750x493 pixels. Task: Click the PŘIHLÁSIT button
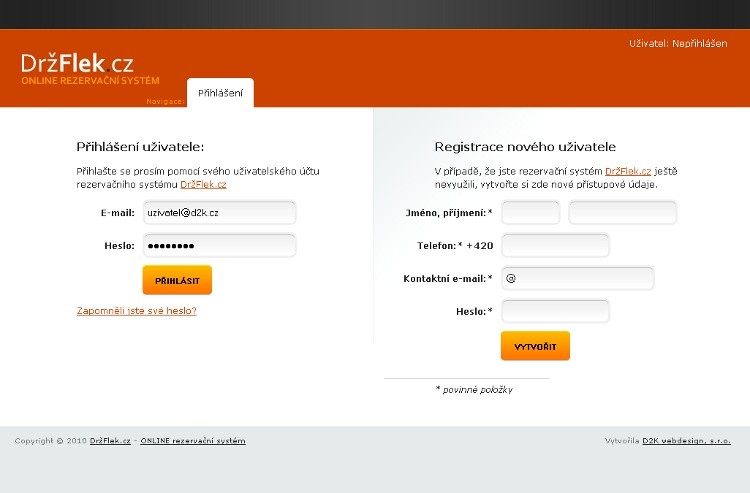click(x=177, y=280)
